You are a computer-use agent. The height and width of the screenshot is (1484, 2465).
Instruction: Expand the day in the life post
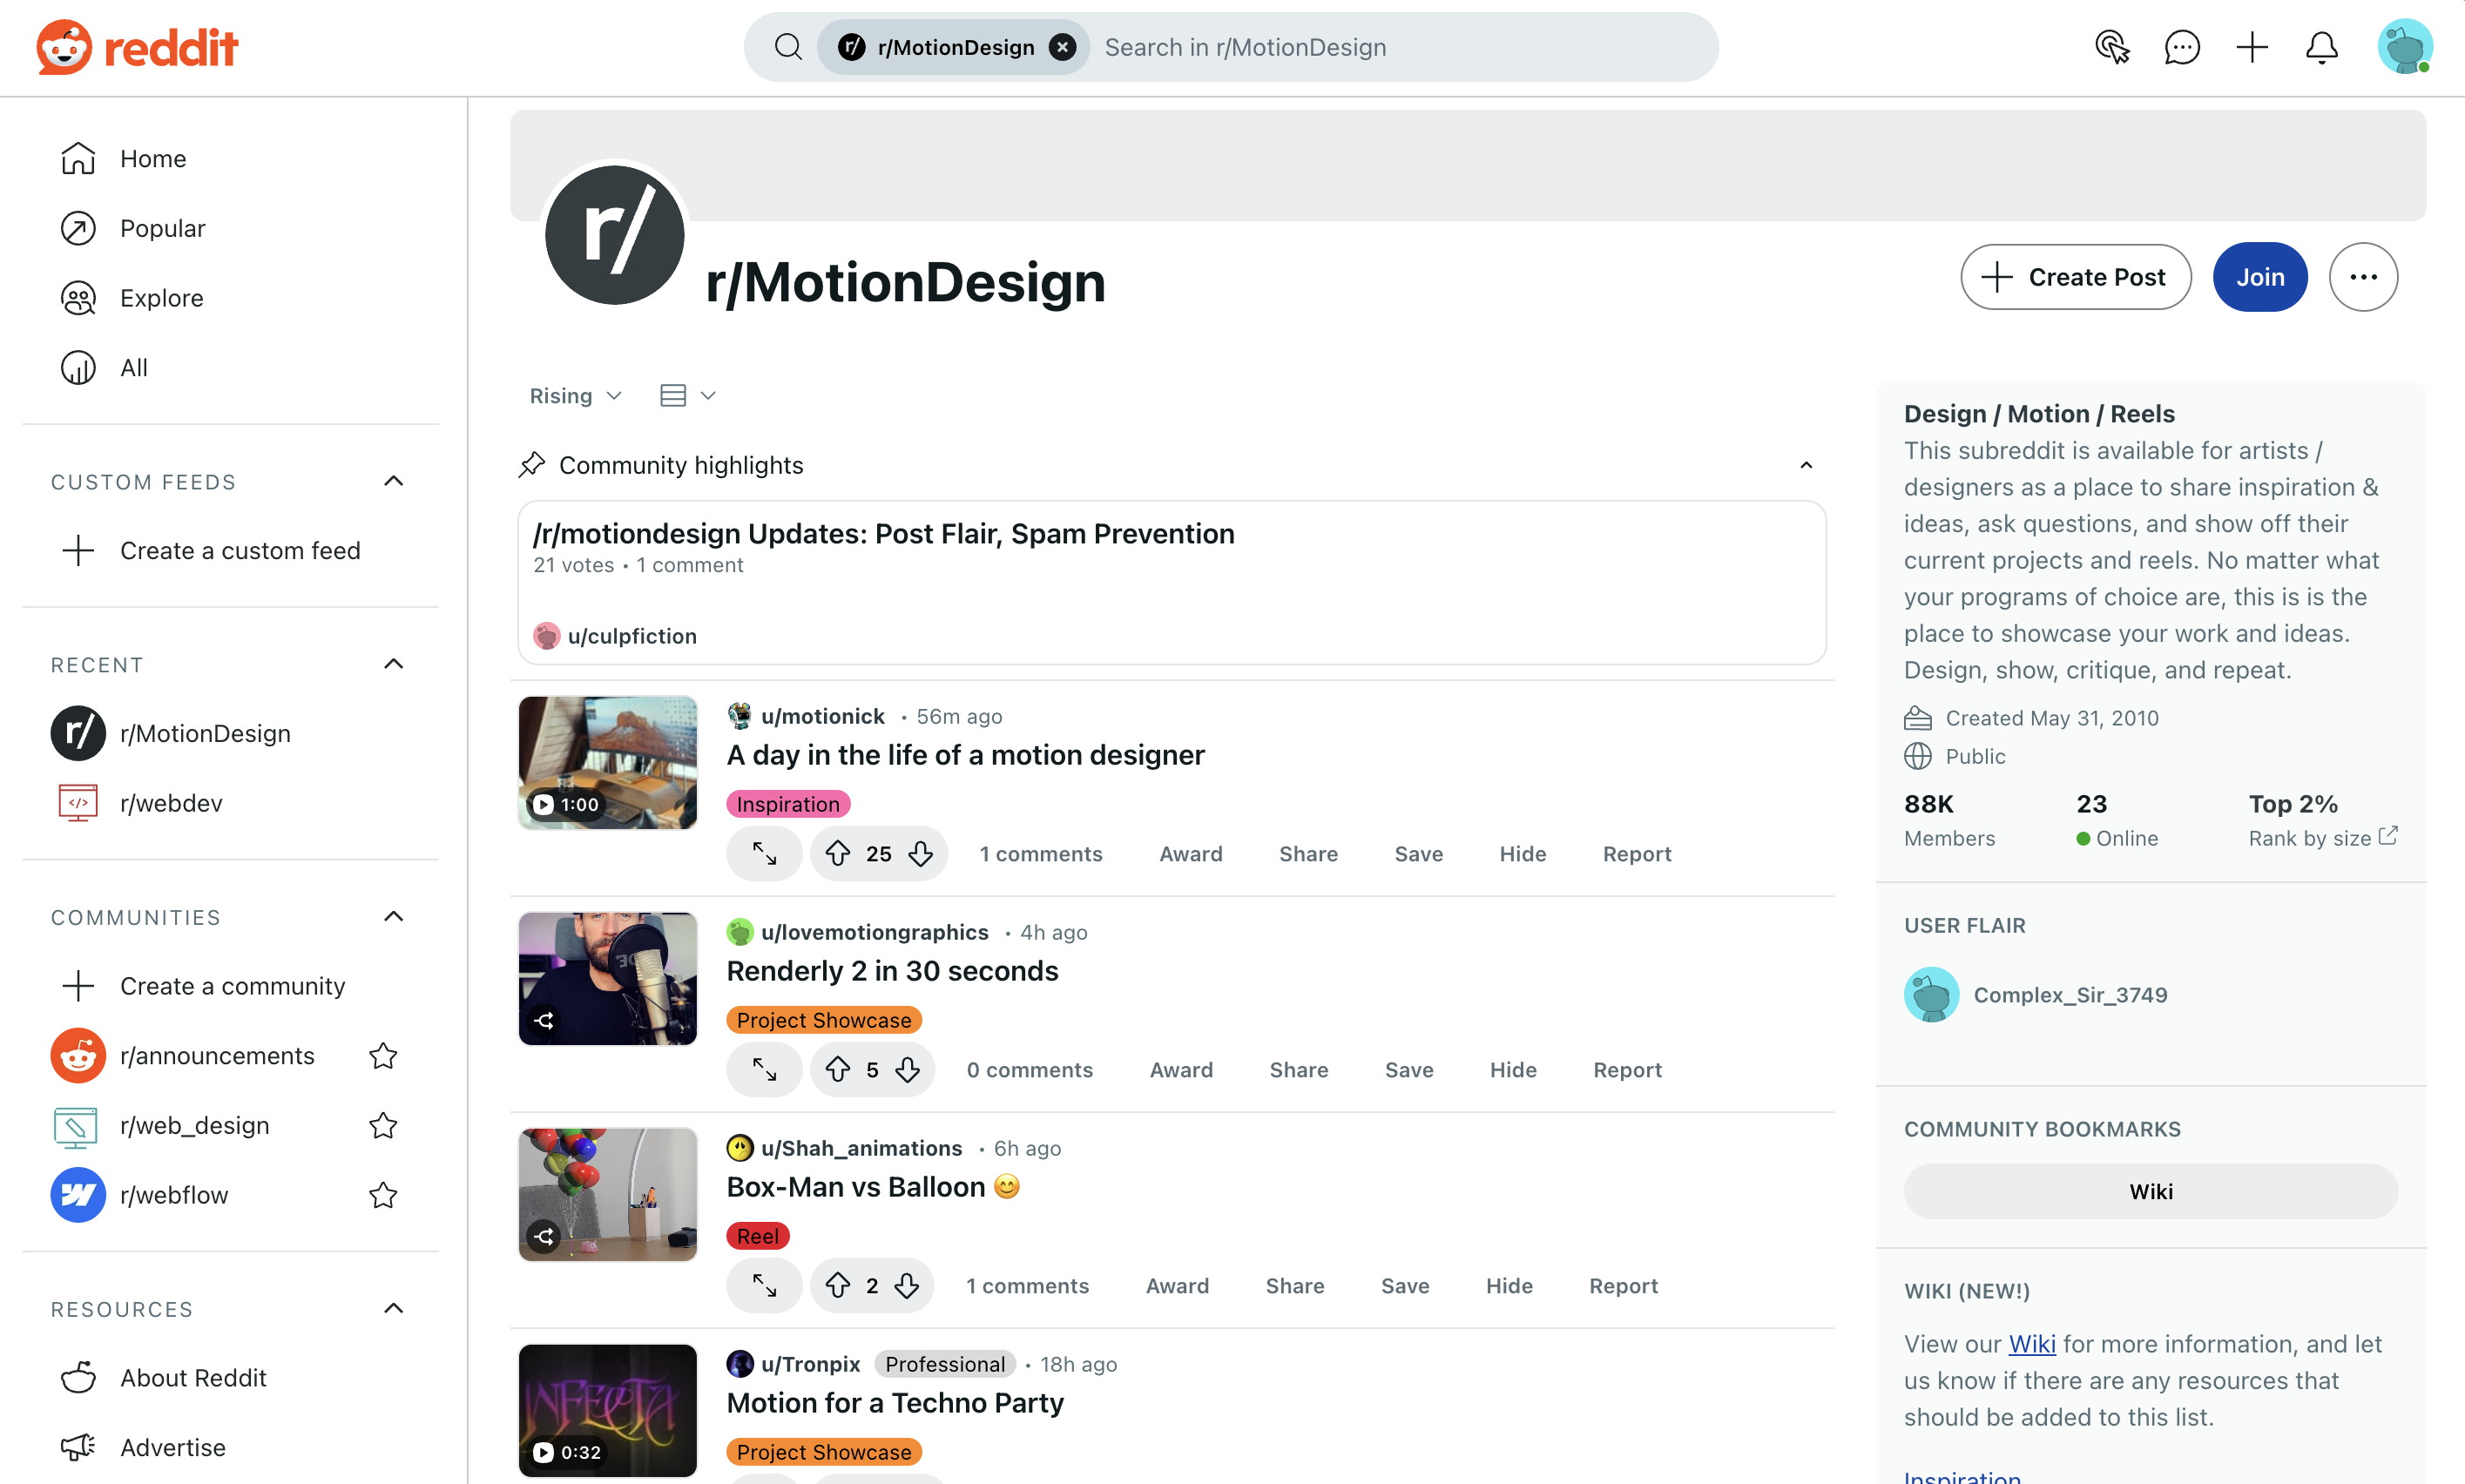[764, 853]
